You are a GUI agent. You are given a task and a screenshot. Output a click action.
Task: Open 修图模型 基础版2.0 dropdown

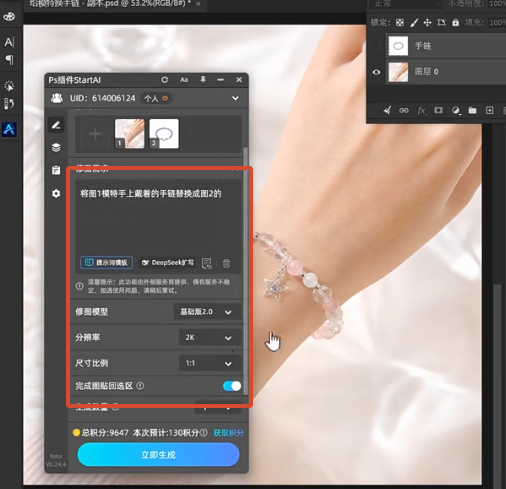point(207,312)
